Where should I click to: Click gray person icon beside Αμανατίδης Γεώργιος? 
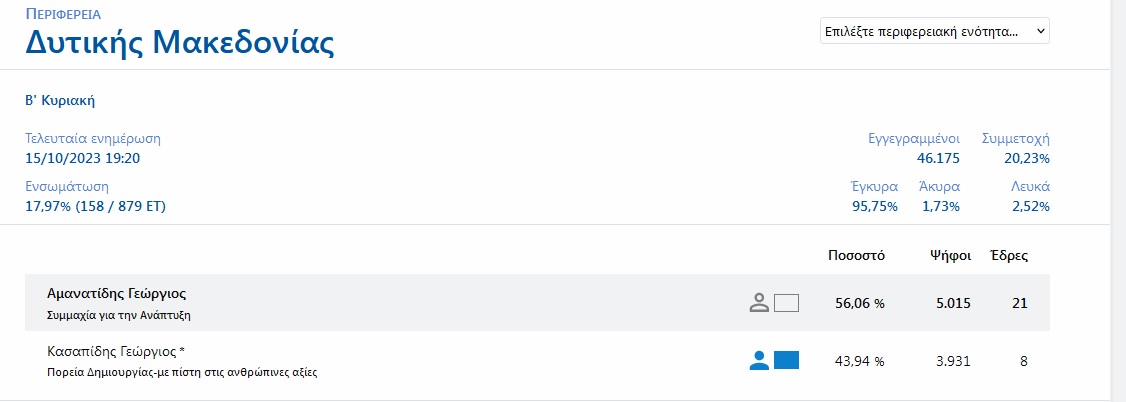(x=758, y=303)
